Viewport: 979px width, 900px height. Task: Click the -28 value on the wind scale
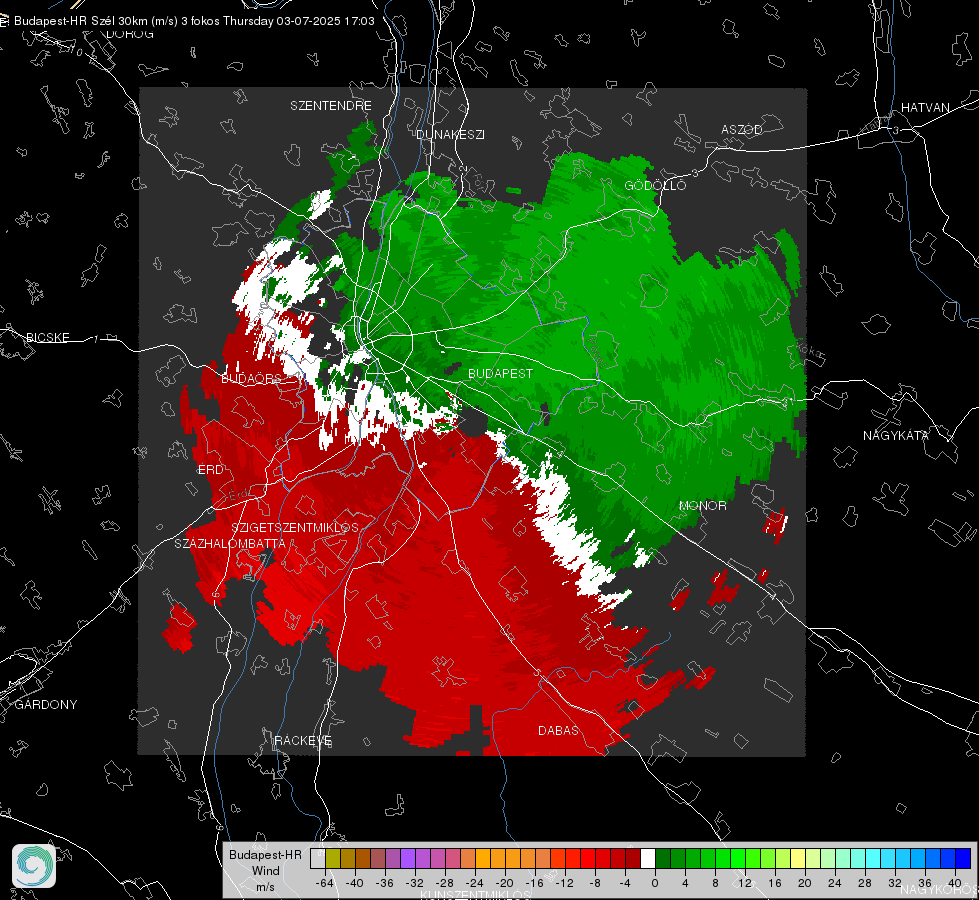click(x=445, y=883)
